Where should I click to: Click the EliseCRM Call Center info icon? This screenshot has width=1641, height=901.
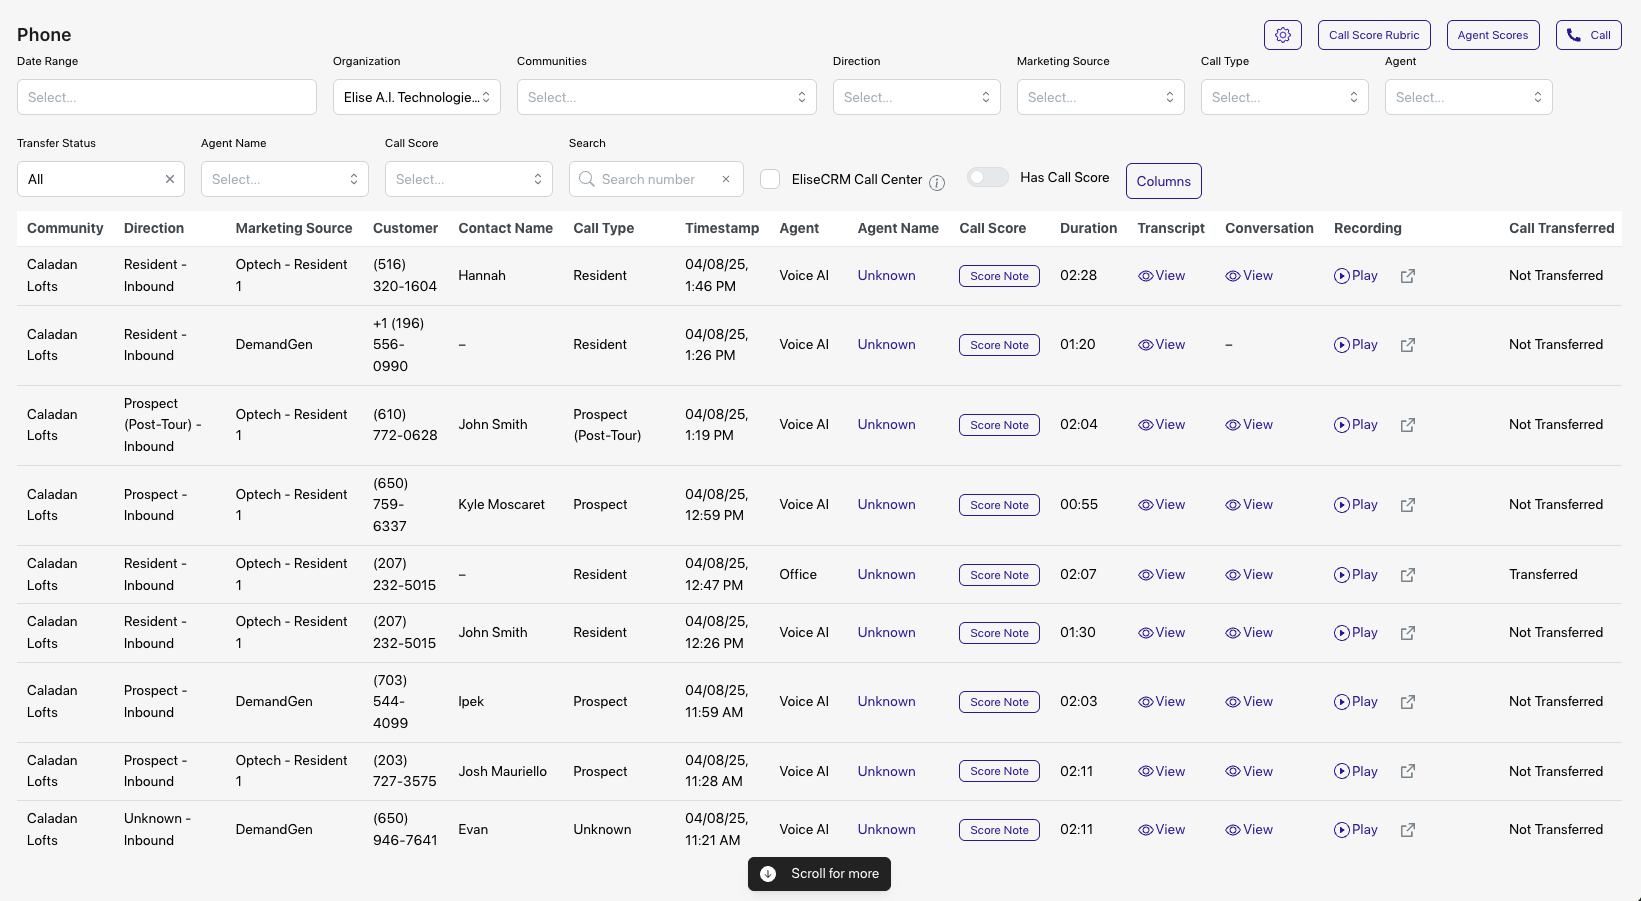937,182
